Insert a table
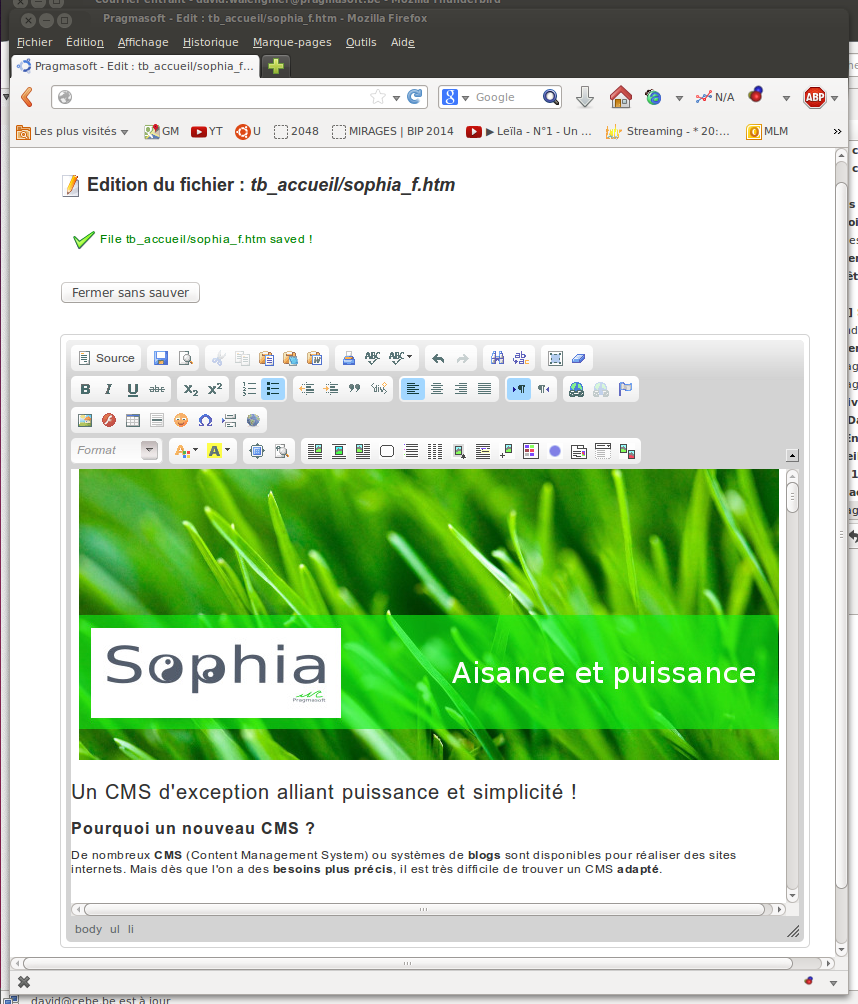Screen dimensions: 858x1004 point(133,420)
